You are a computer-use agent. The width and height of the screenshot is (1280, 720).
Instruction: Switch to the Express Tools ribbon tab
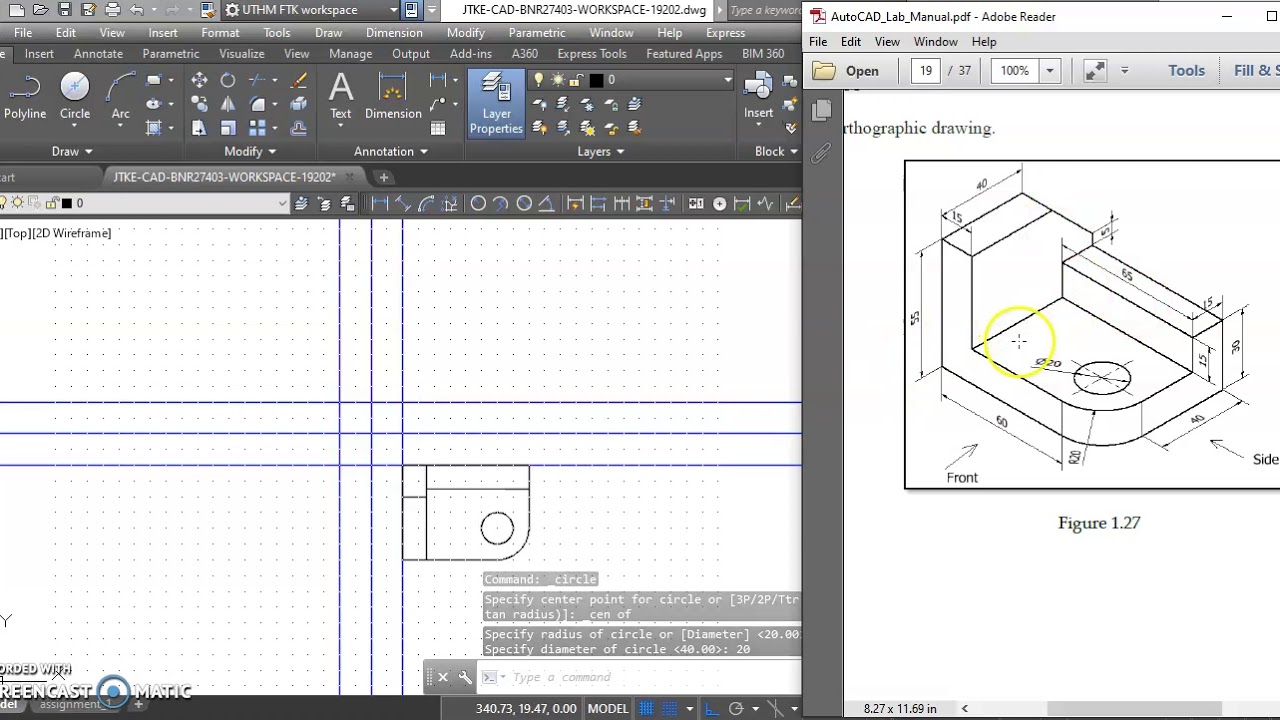(592, 54)
